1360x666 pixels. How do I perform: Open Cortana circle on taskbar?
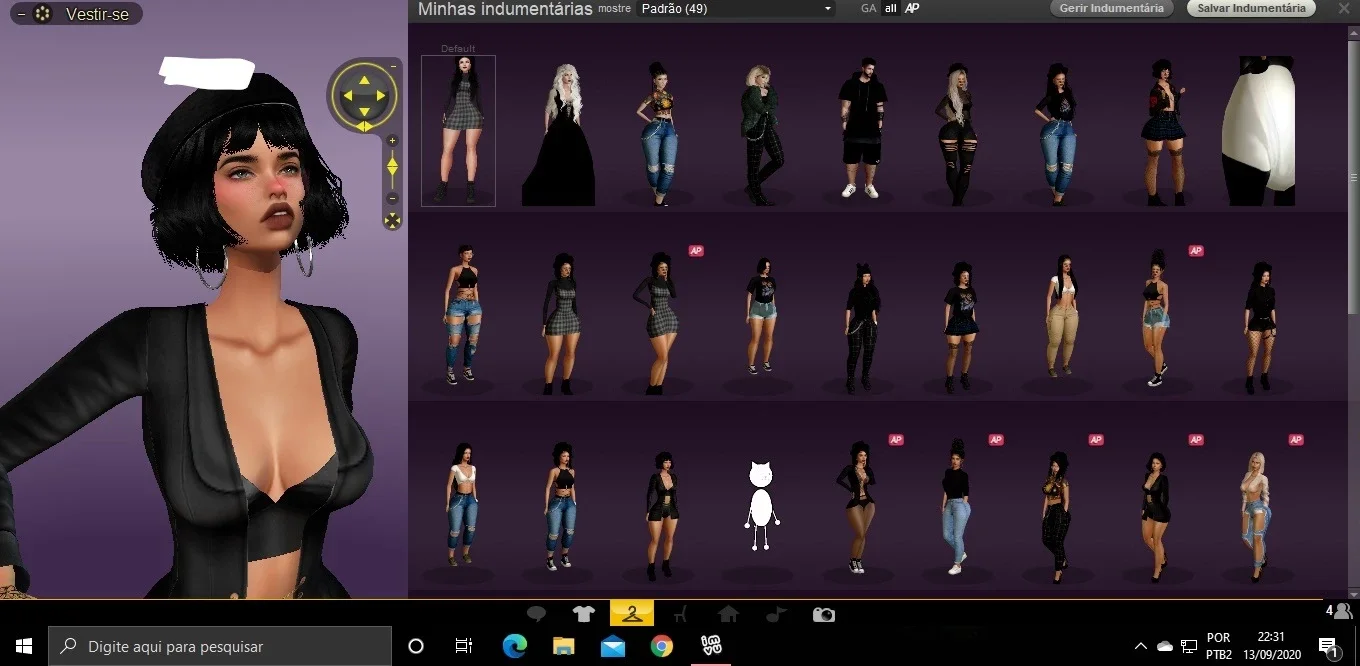pyautogui.click(x=416, y=646)
